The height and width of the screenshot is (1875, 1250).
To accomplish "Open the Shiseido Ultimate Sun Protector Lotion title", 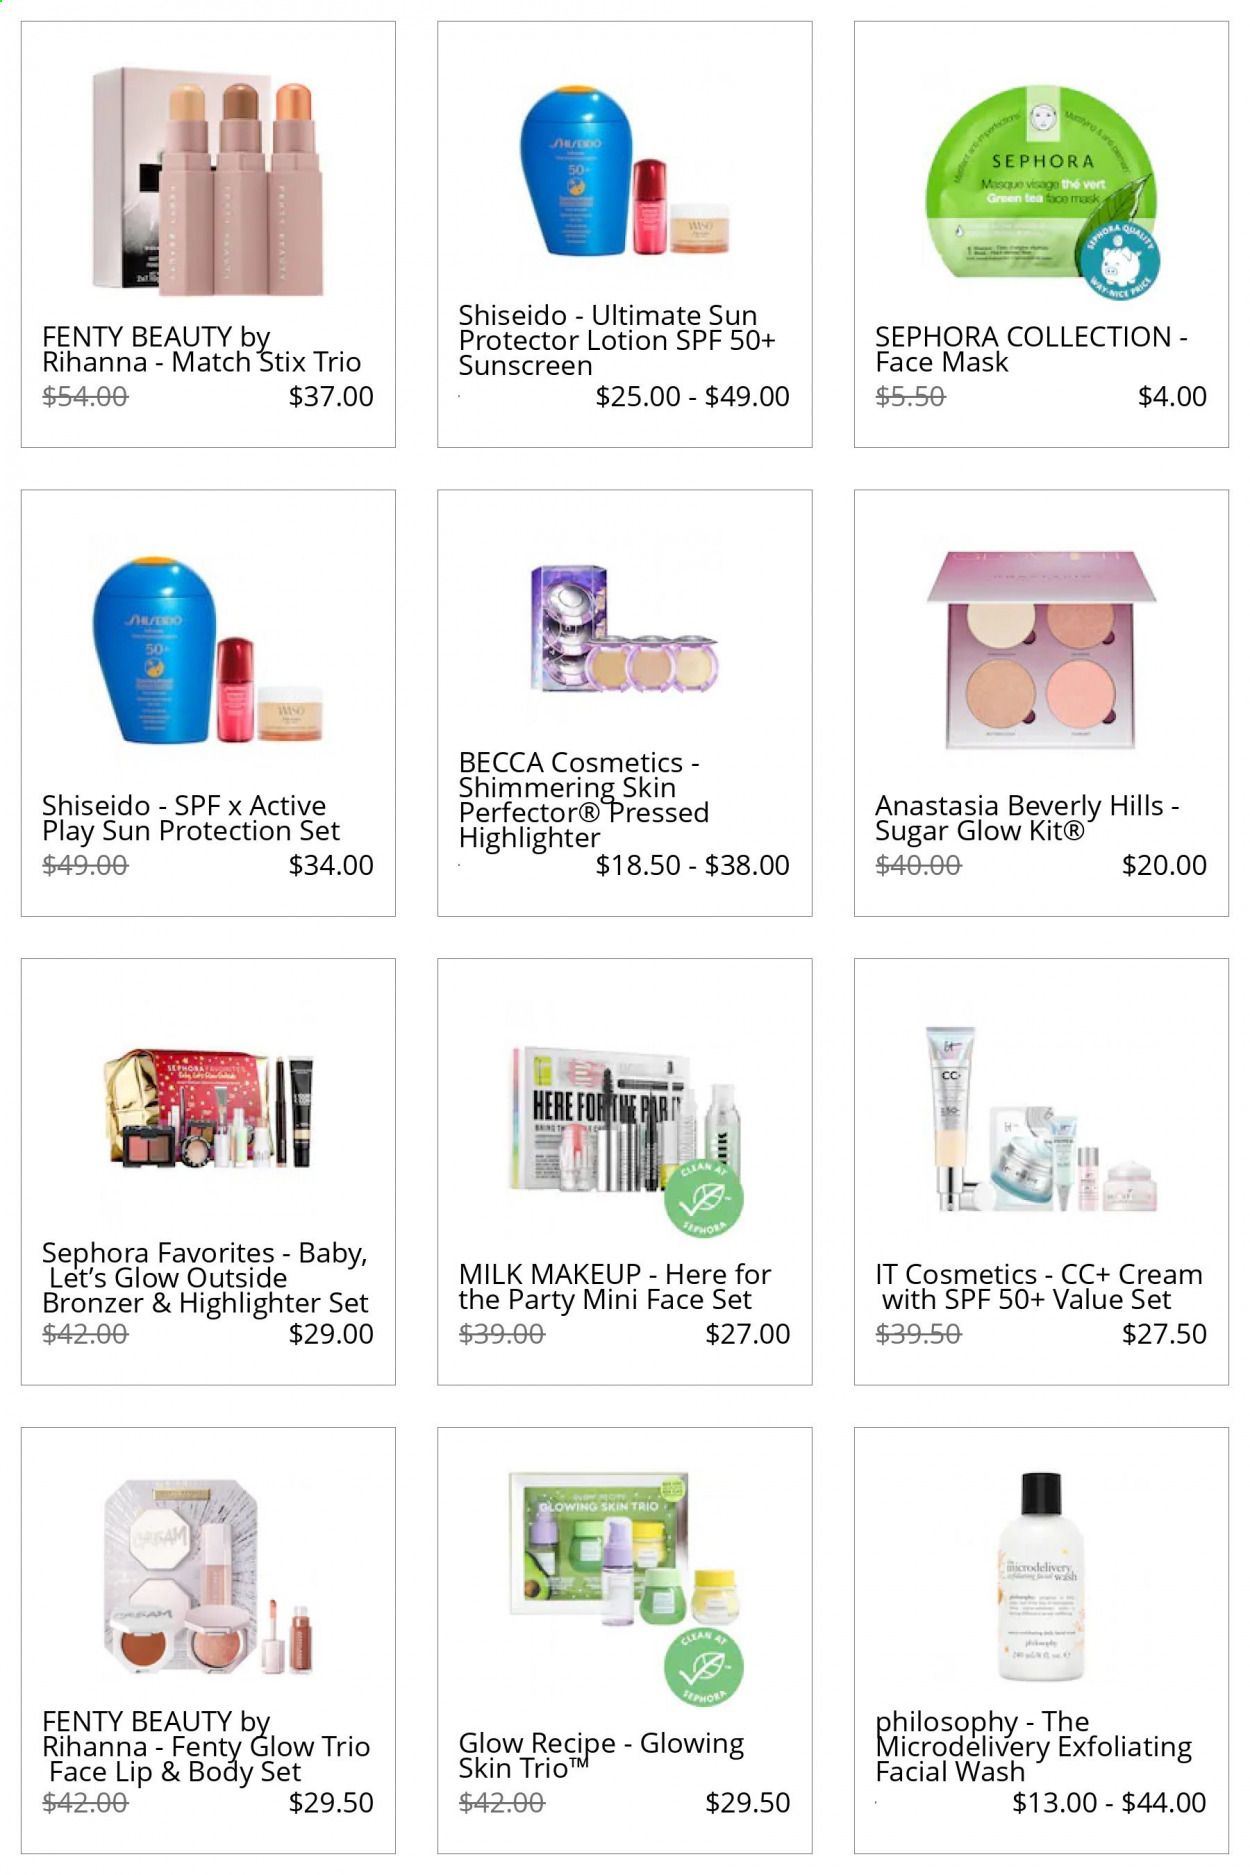I will [616, 341].
